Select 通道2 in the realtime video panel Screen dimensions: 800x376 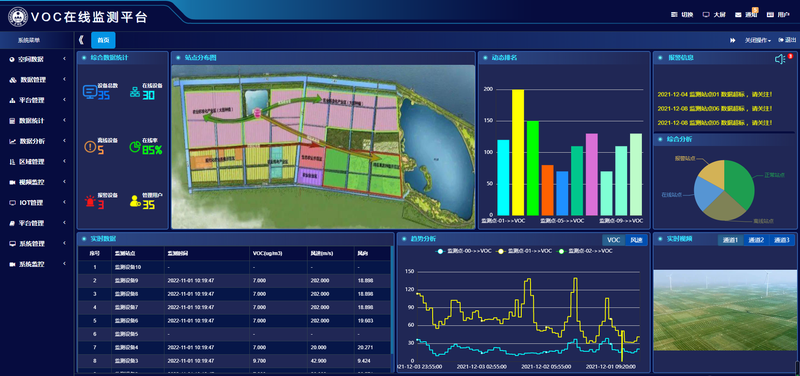click(756, 240)
